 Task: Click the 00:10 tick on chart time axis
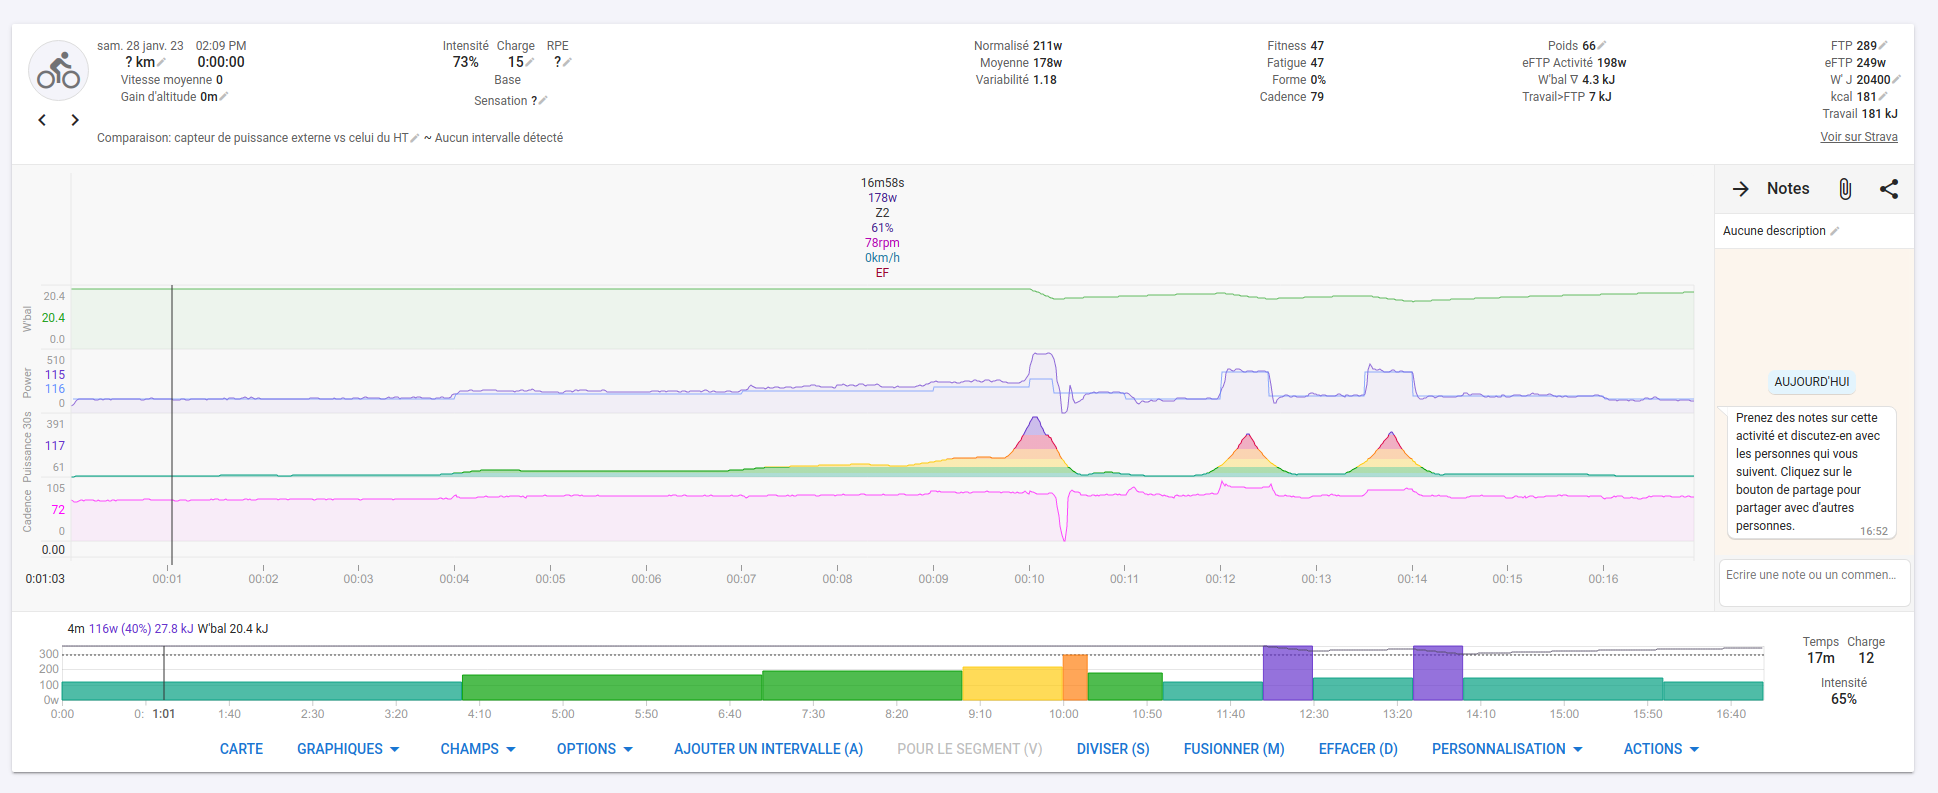click(x=1029, y=579)
